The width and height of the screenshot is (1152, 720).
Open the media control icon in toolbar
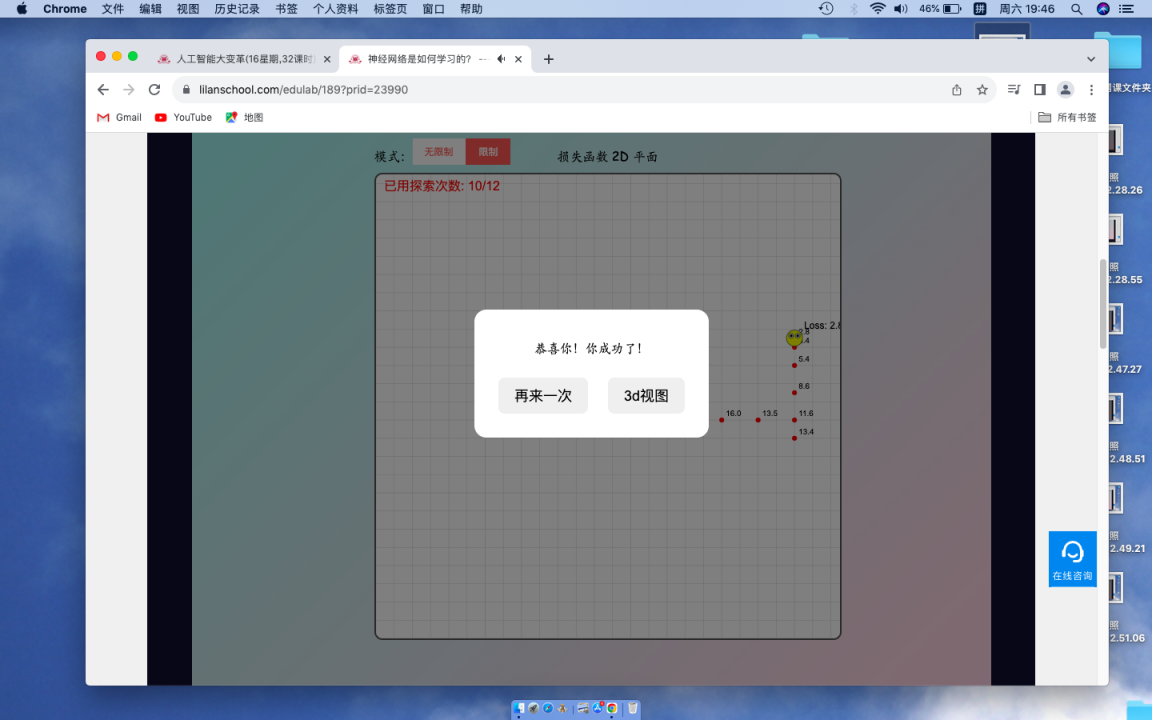point(1014,90)
